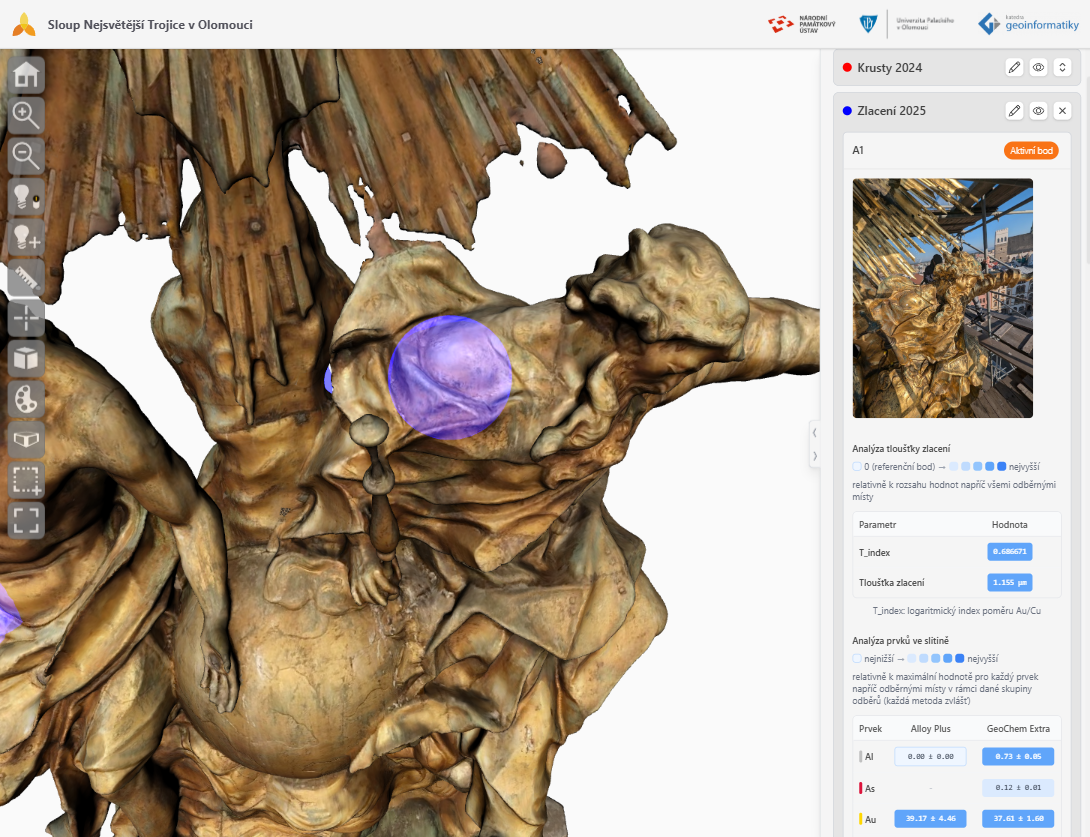Viewport: 1090px width, 837px height.
Task: Activate the crosshair point picking tool
Action: pos(26,318)
